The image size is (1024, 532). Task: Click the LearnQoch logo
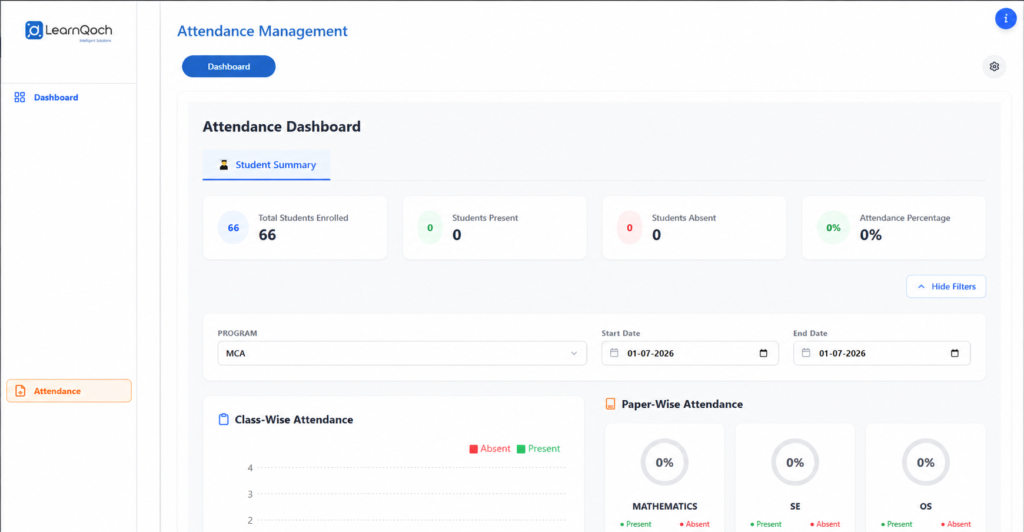click(69, 31)
